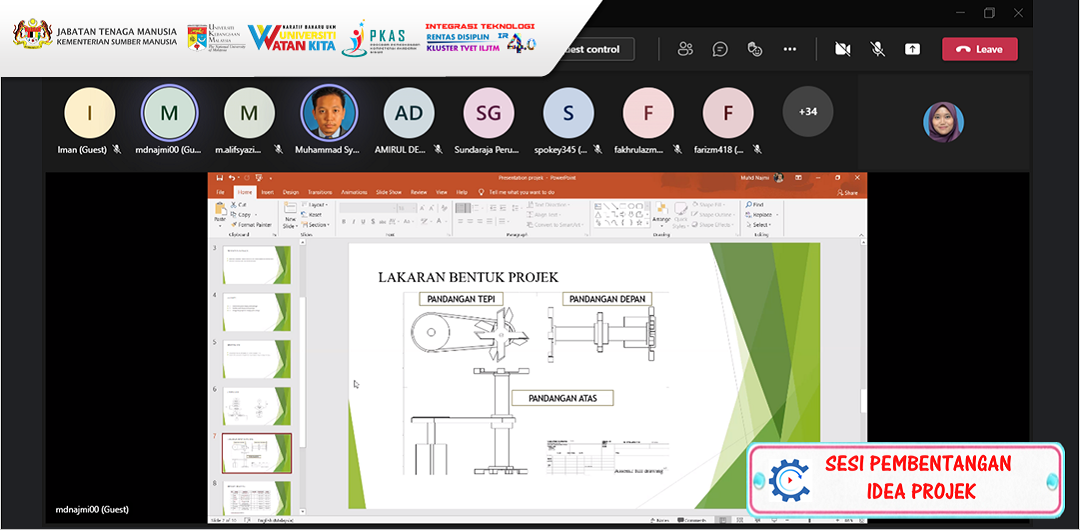Screen dimensions: 1080x530
Task: Open the meeting chat panel
Action: (x=720, y=49)
